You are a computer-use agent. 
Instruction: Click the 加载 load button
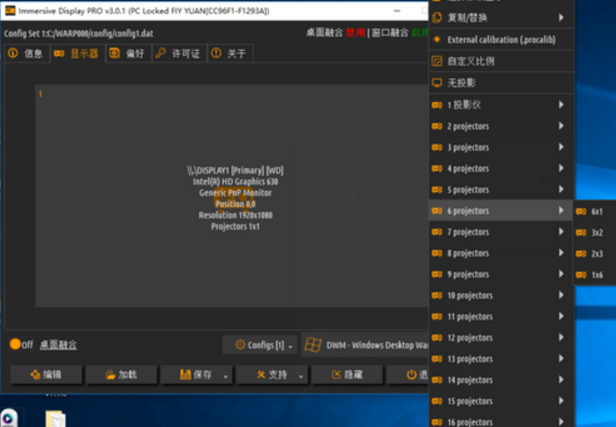[x=121, y=374]
